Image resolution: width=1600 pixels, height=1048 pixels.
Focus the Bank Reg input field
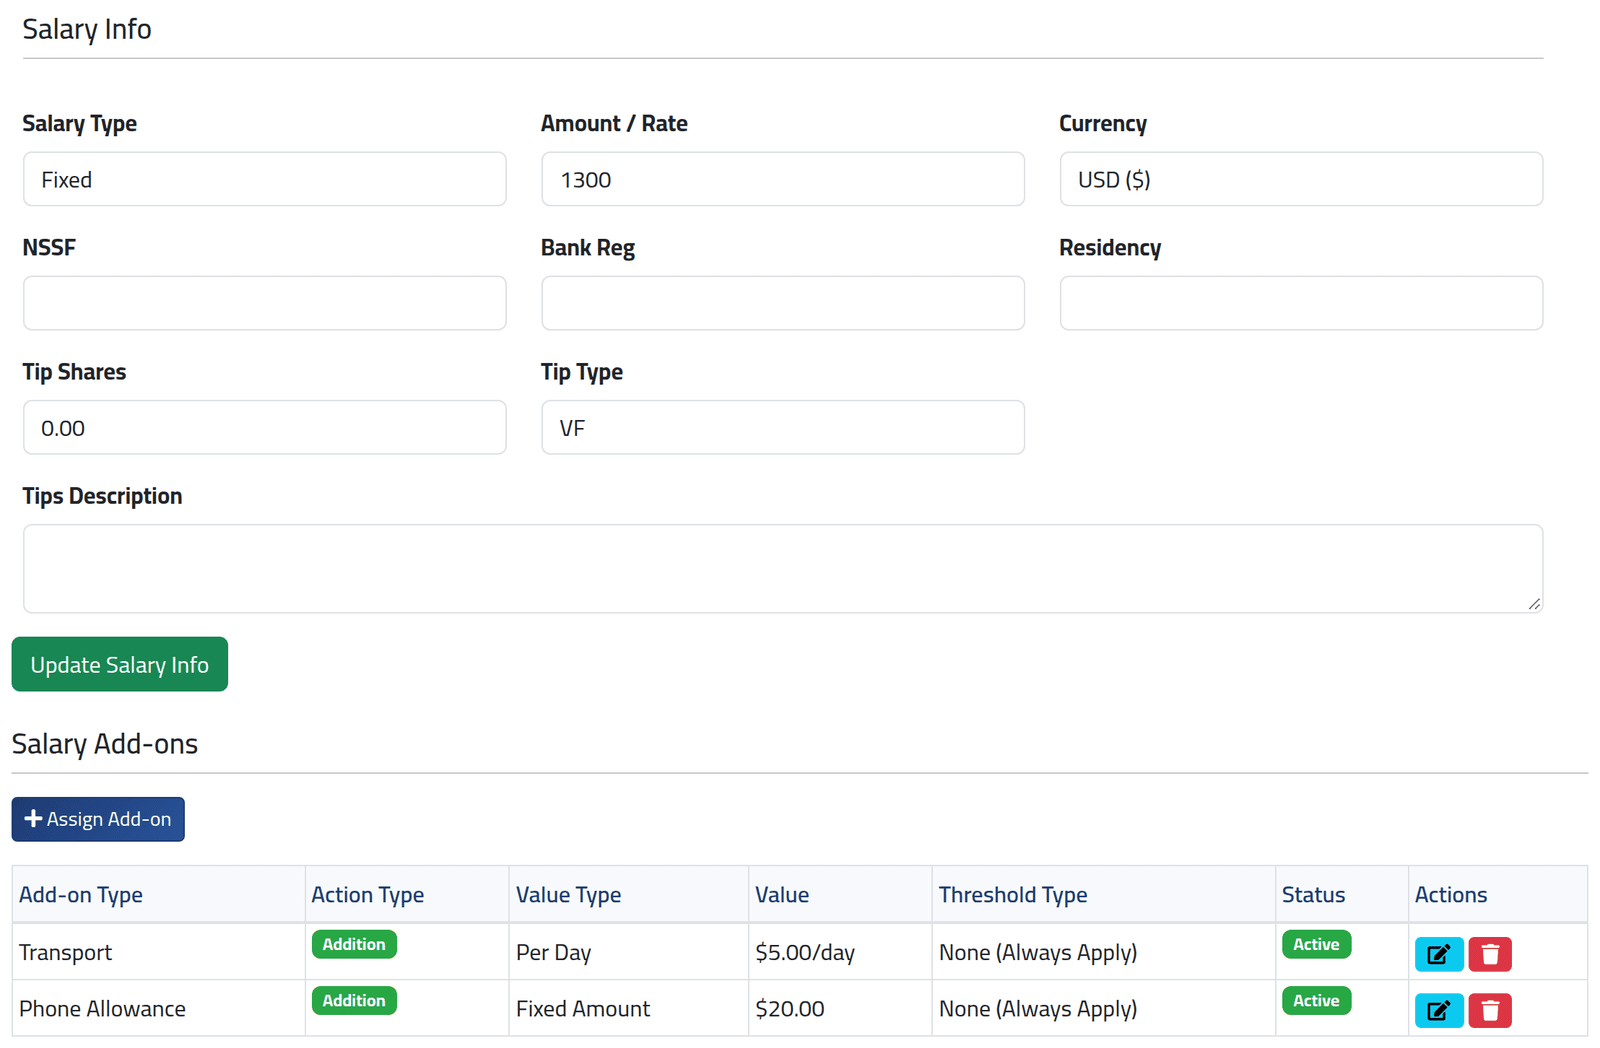[783, 303]
